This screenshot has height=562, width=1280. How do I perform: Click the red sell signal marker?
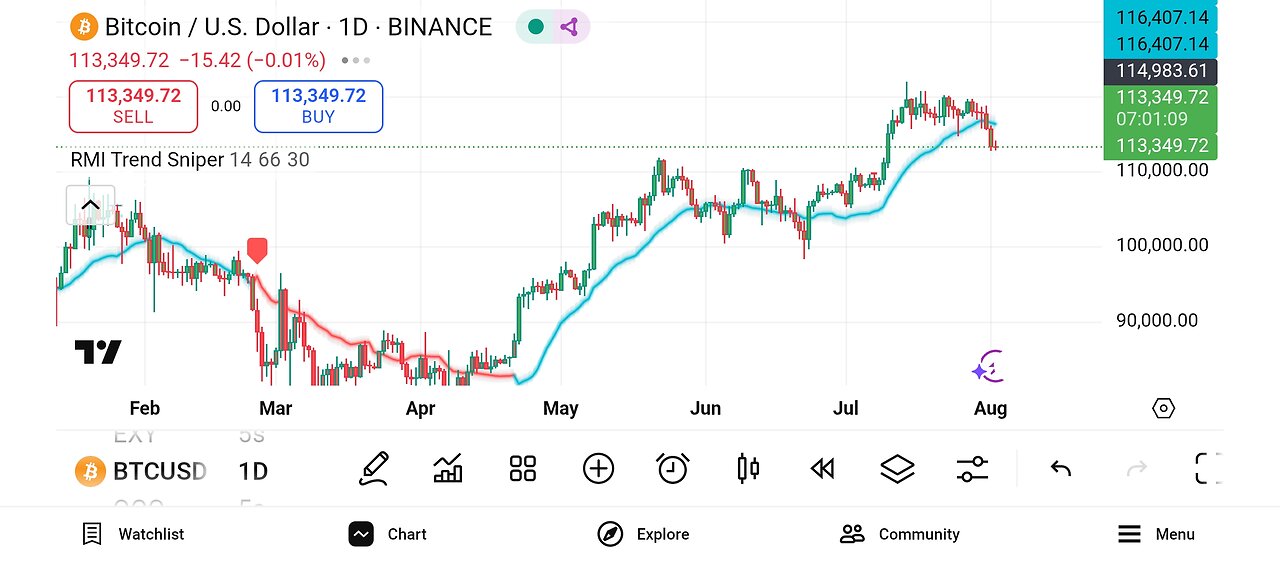257,250
